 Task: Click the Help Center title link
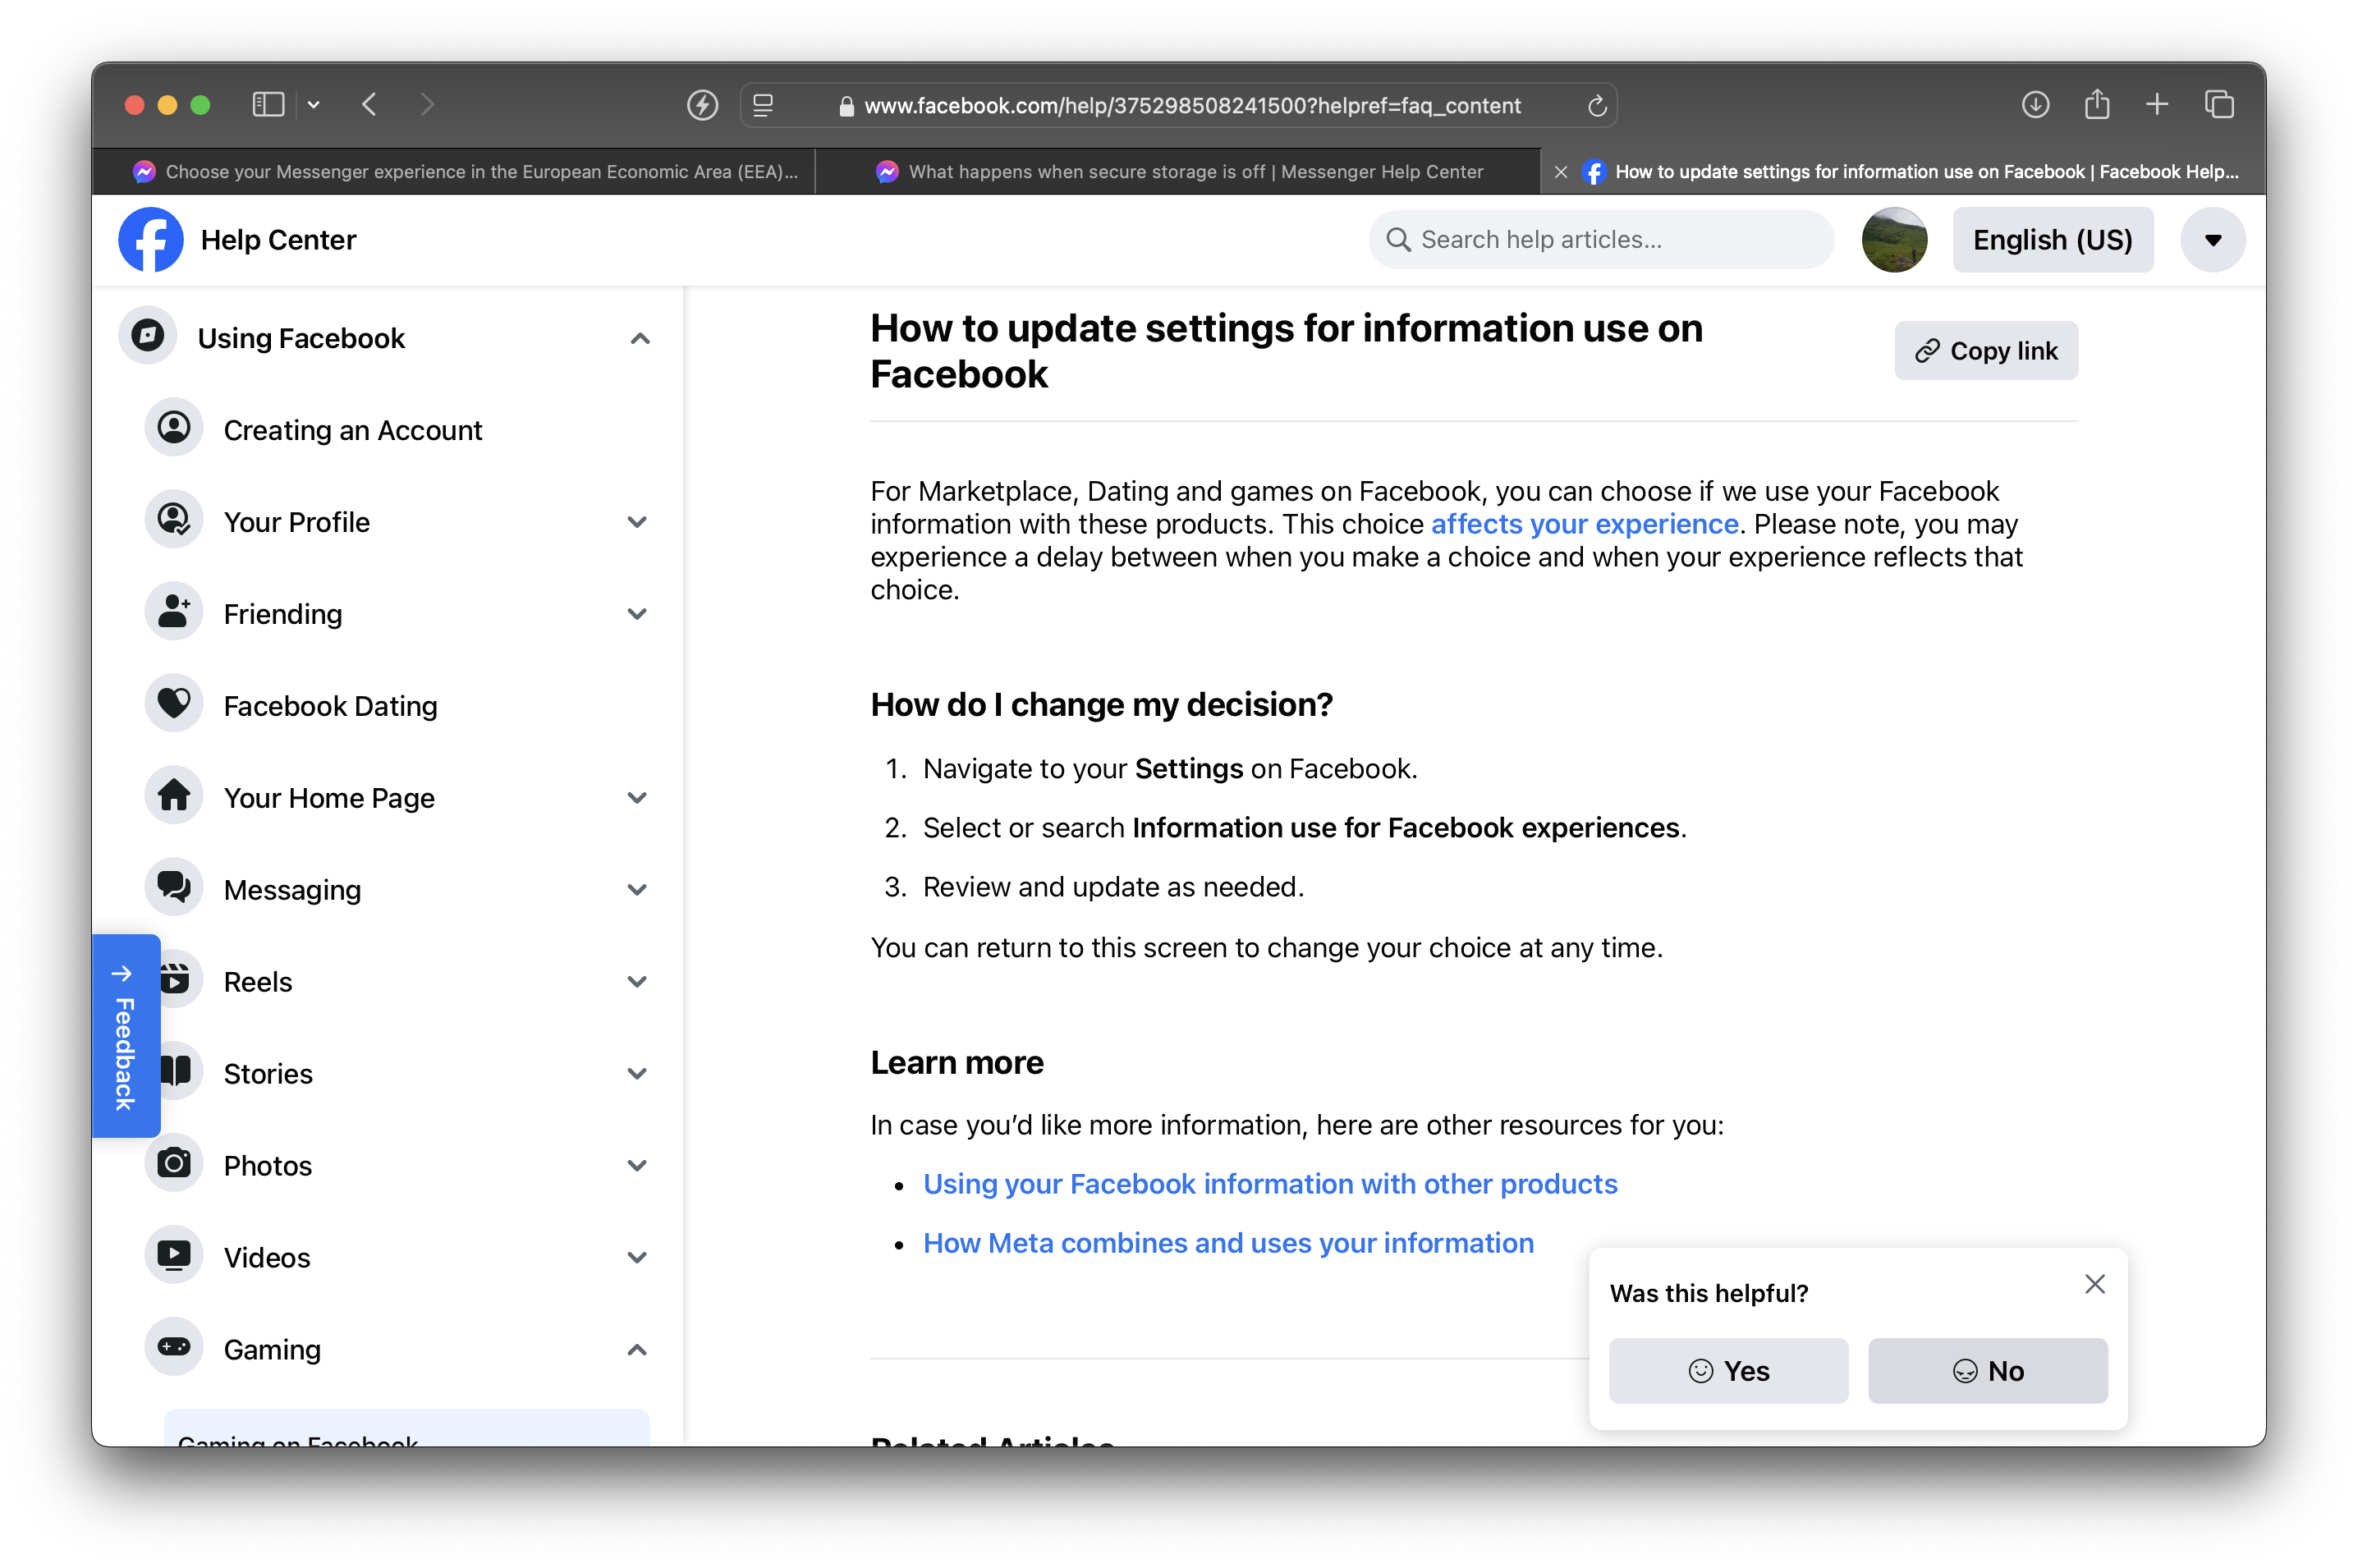(x=278, y=240)
